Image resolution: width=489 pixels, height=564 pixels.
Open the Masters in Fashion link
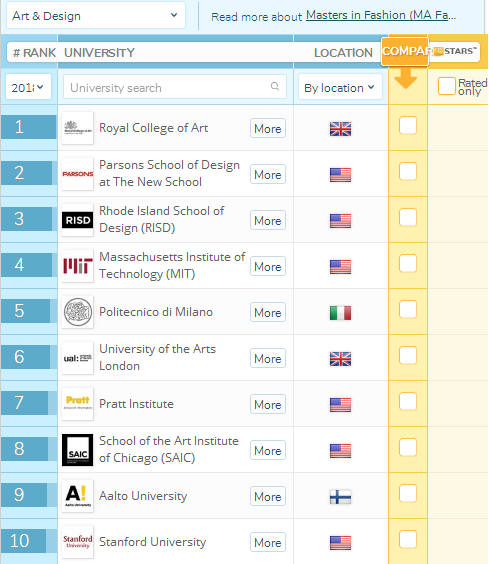381,15
